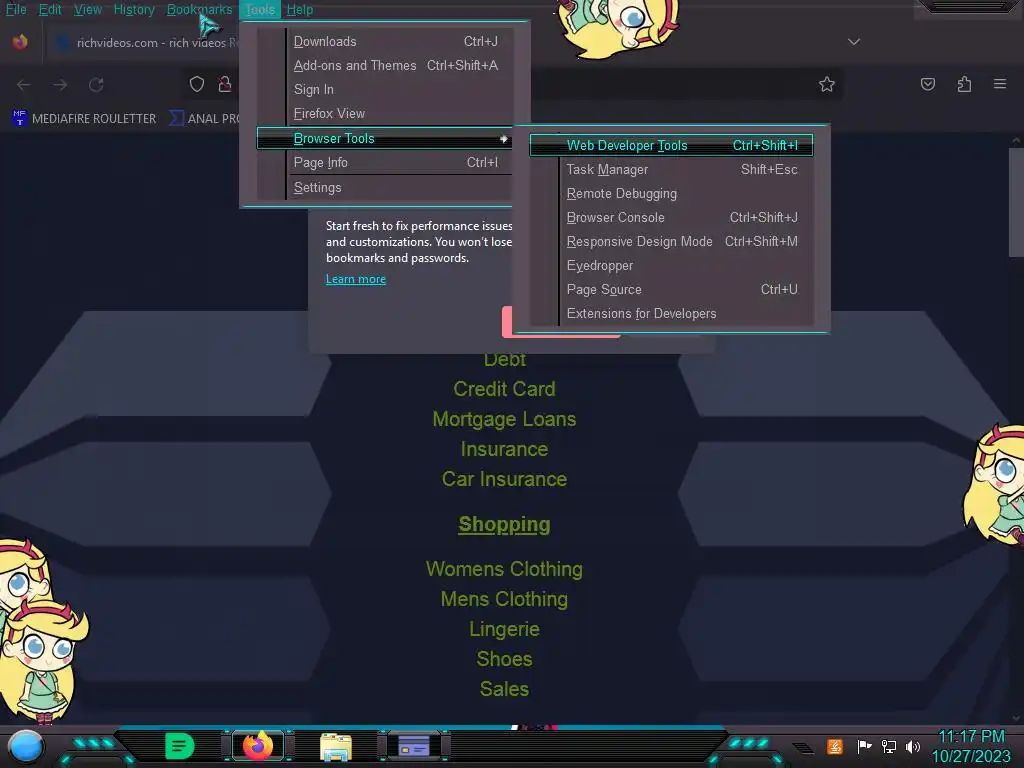Launch Web Developer Tools
The height and width of the screenshot is (768, 1024).
(x=671, y=145)
